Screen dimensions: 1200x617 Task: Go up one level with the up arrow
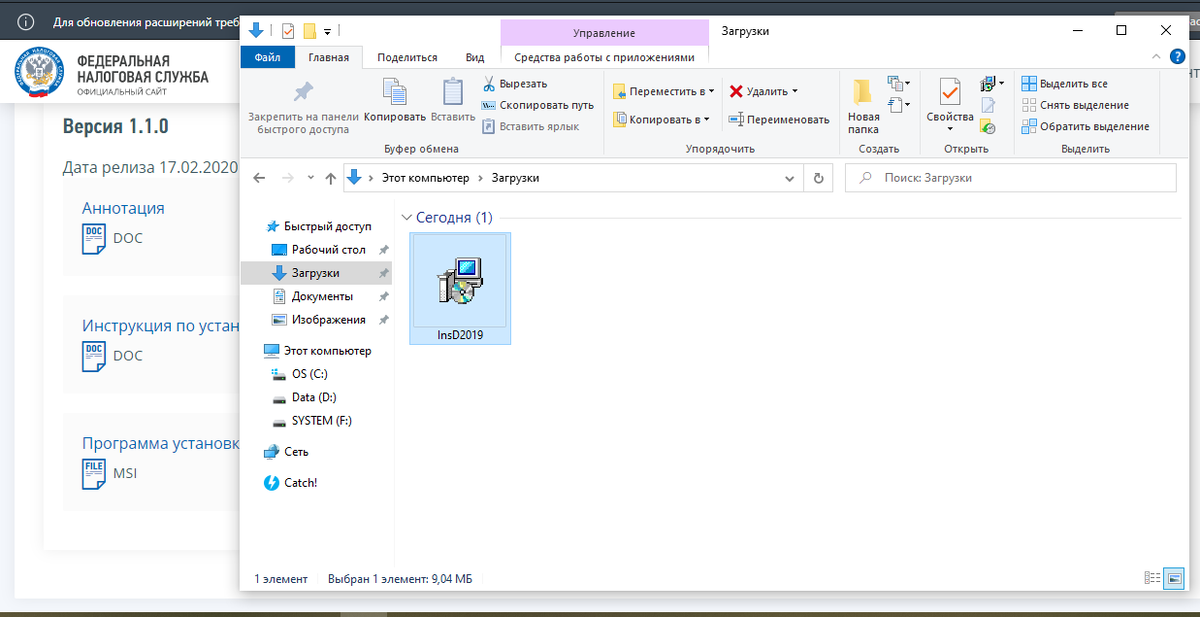[x=331, y=178]
